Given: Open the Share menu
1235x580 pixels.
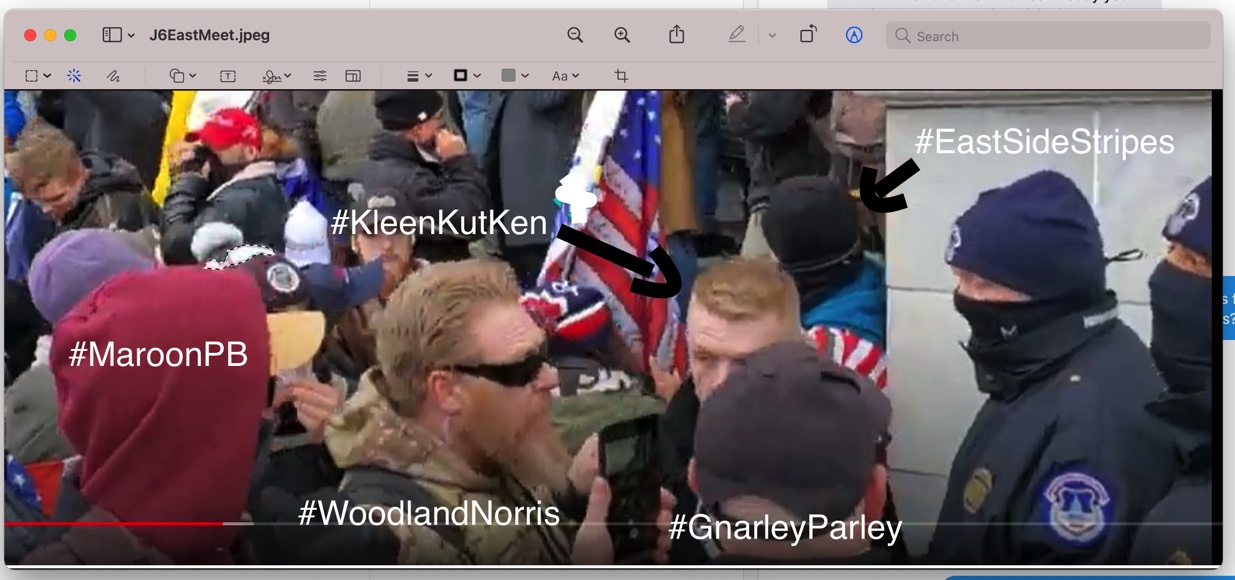Looking at the screenshot, I should 677,34.
